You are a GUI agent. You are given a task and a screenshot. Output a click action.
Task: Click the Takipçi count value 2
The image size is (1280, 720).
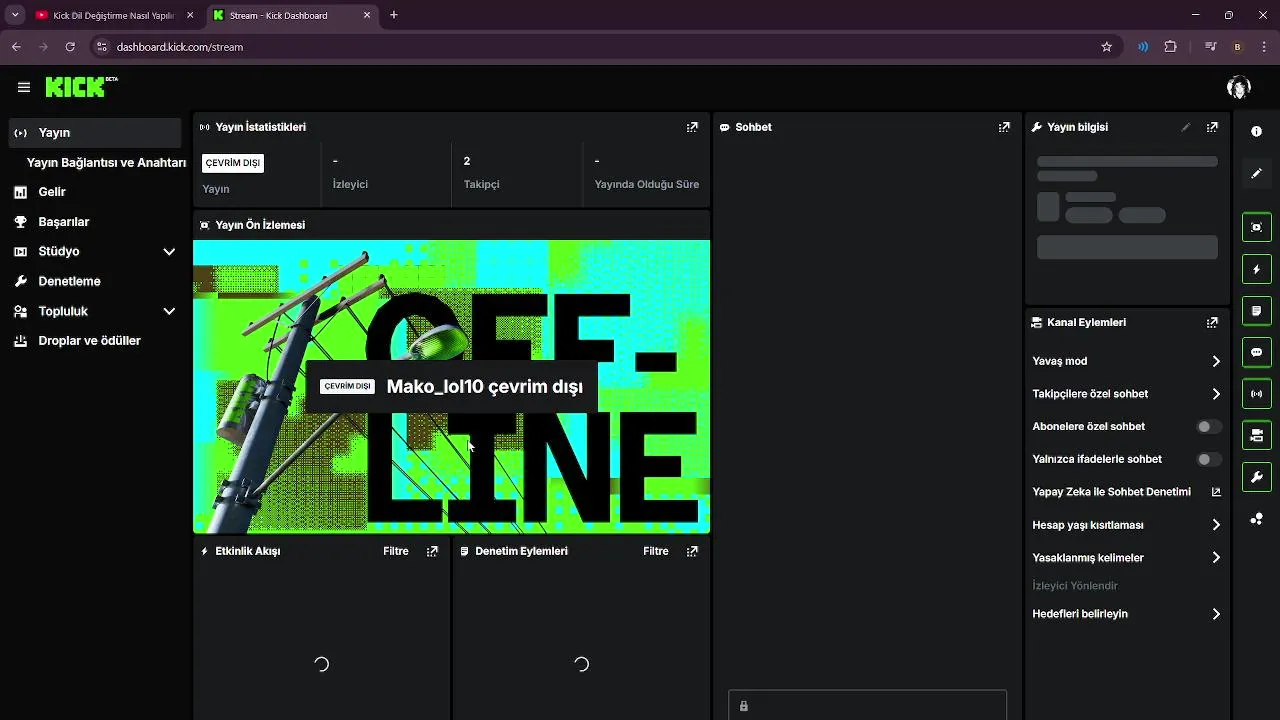467,161
